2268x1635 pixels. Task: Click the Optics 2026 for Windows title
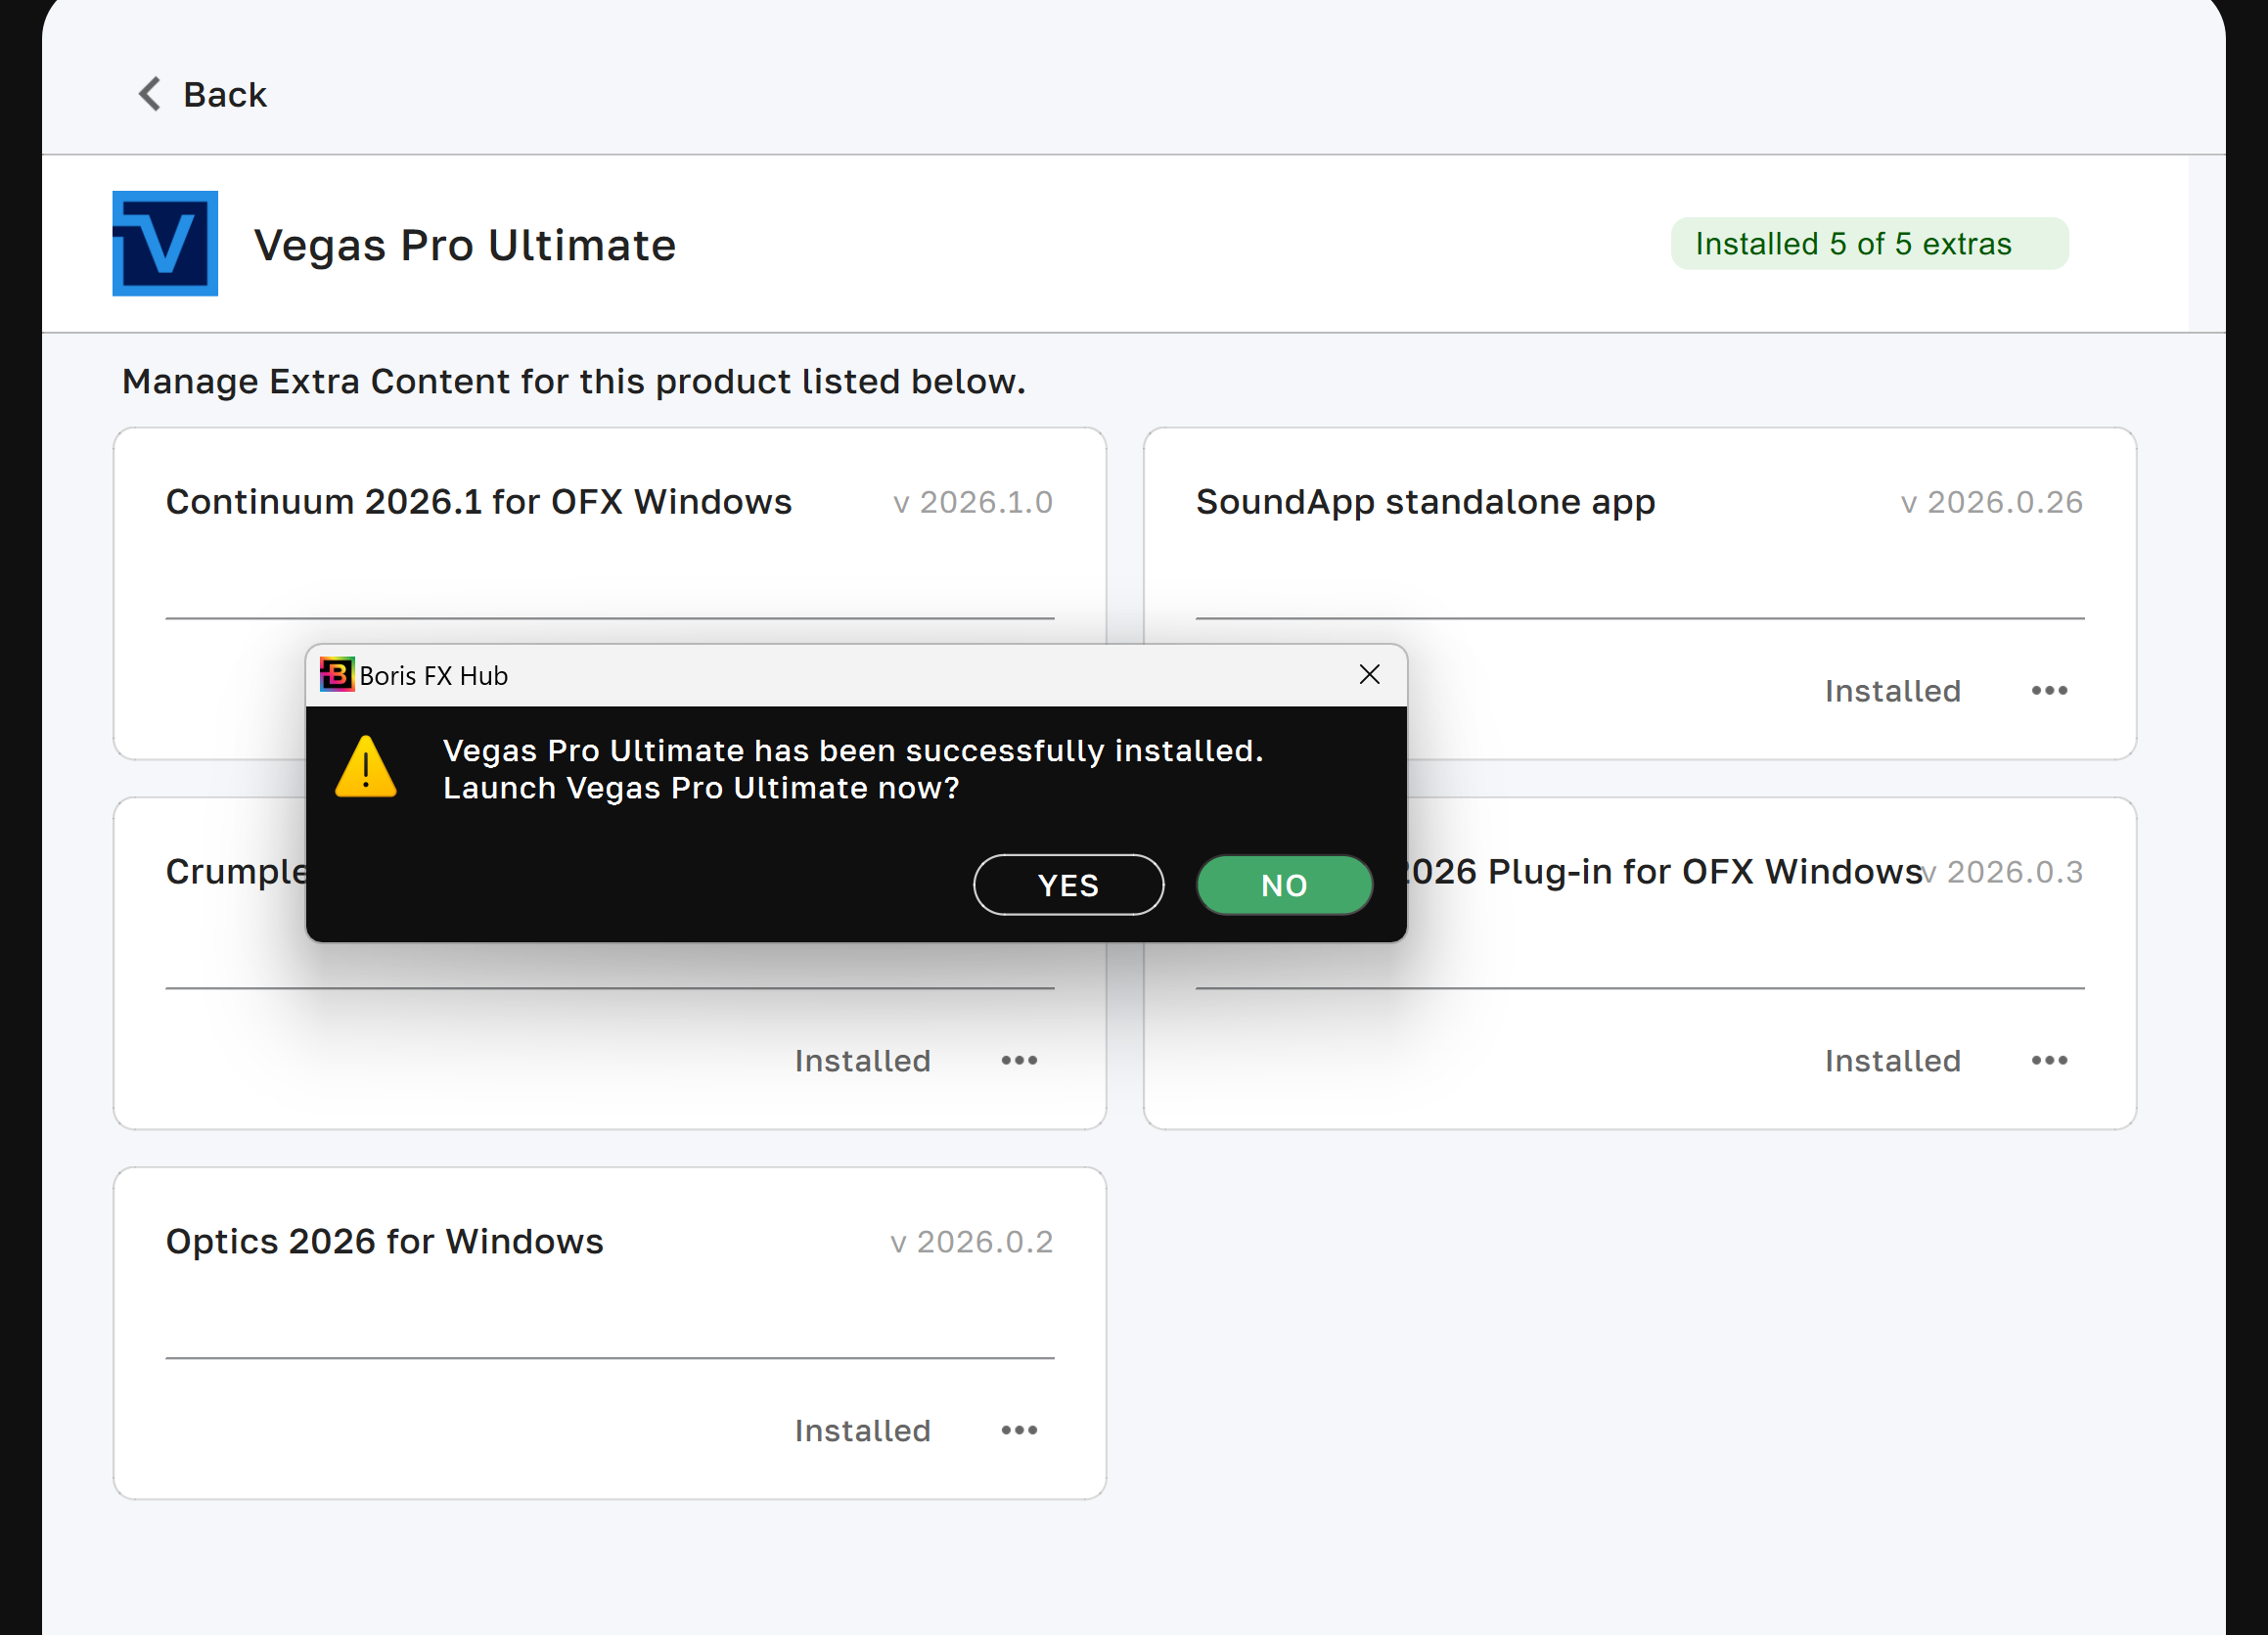tap(384, 1241)
